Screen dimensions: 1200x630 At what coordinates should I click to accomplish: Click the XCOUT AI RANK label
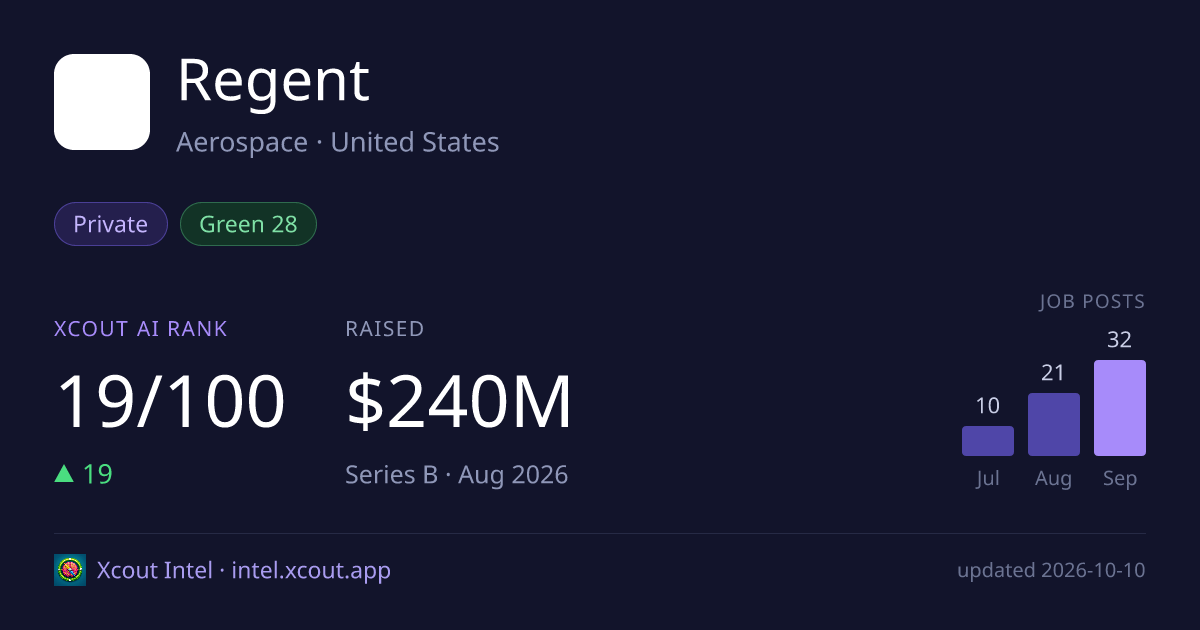[141, 328]
